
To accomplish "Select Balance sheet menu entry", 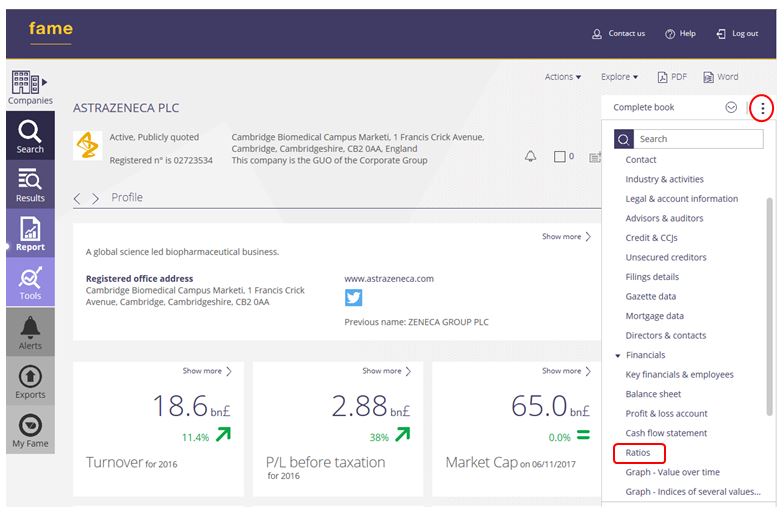I will click(x=653, y=394).
